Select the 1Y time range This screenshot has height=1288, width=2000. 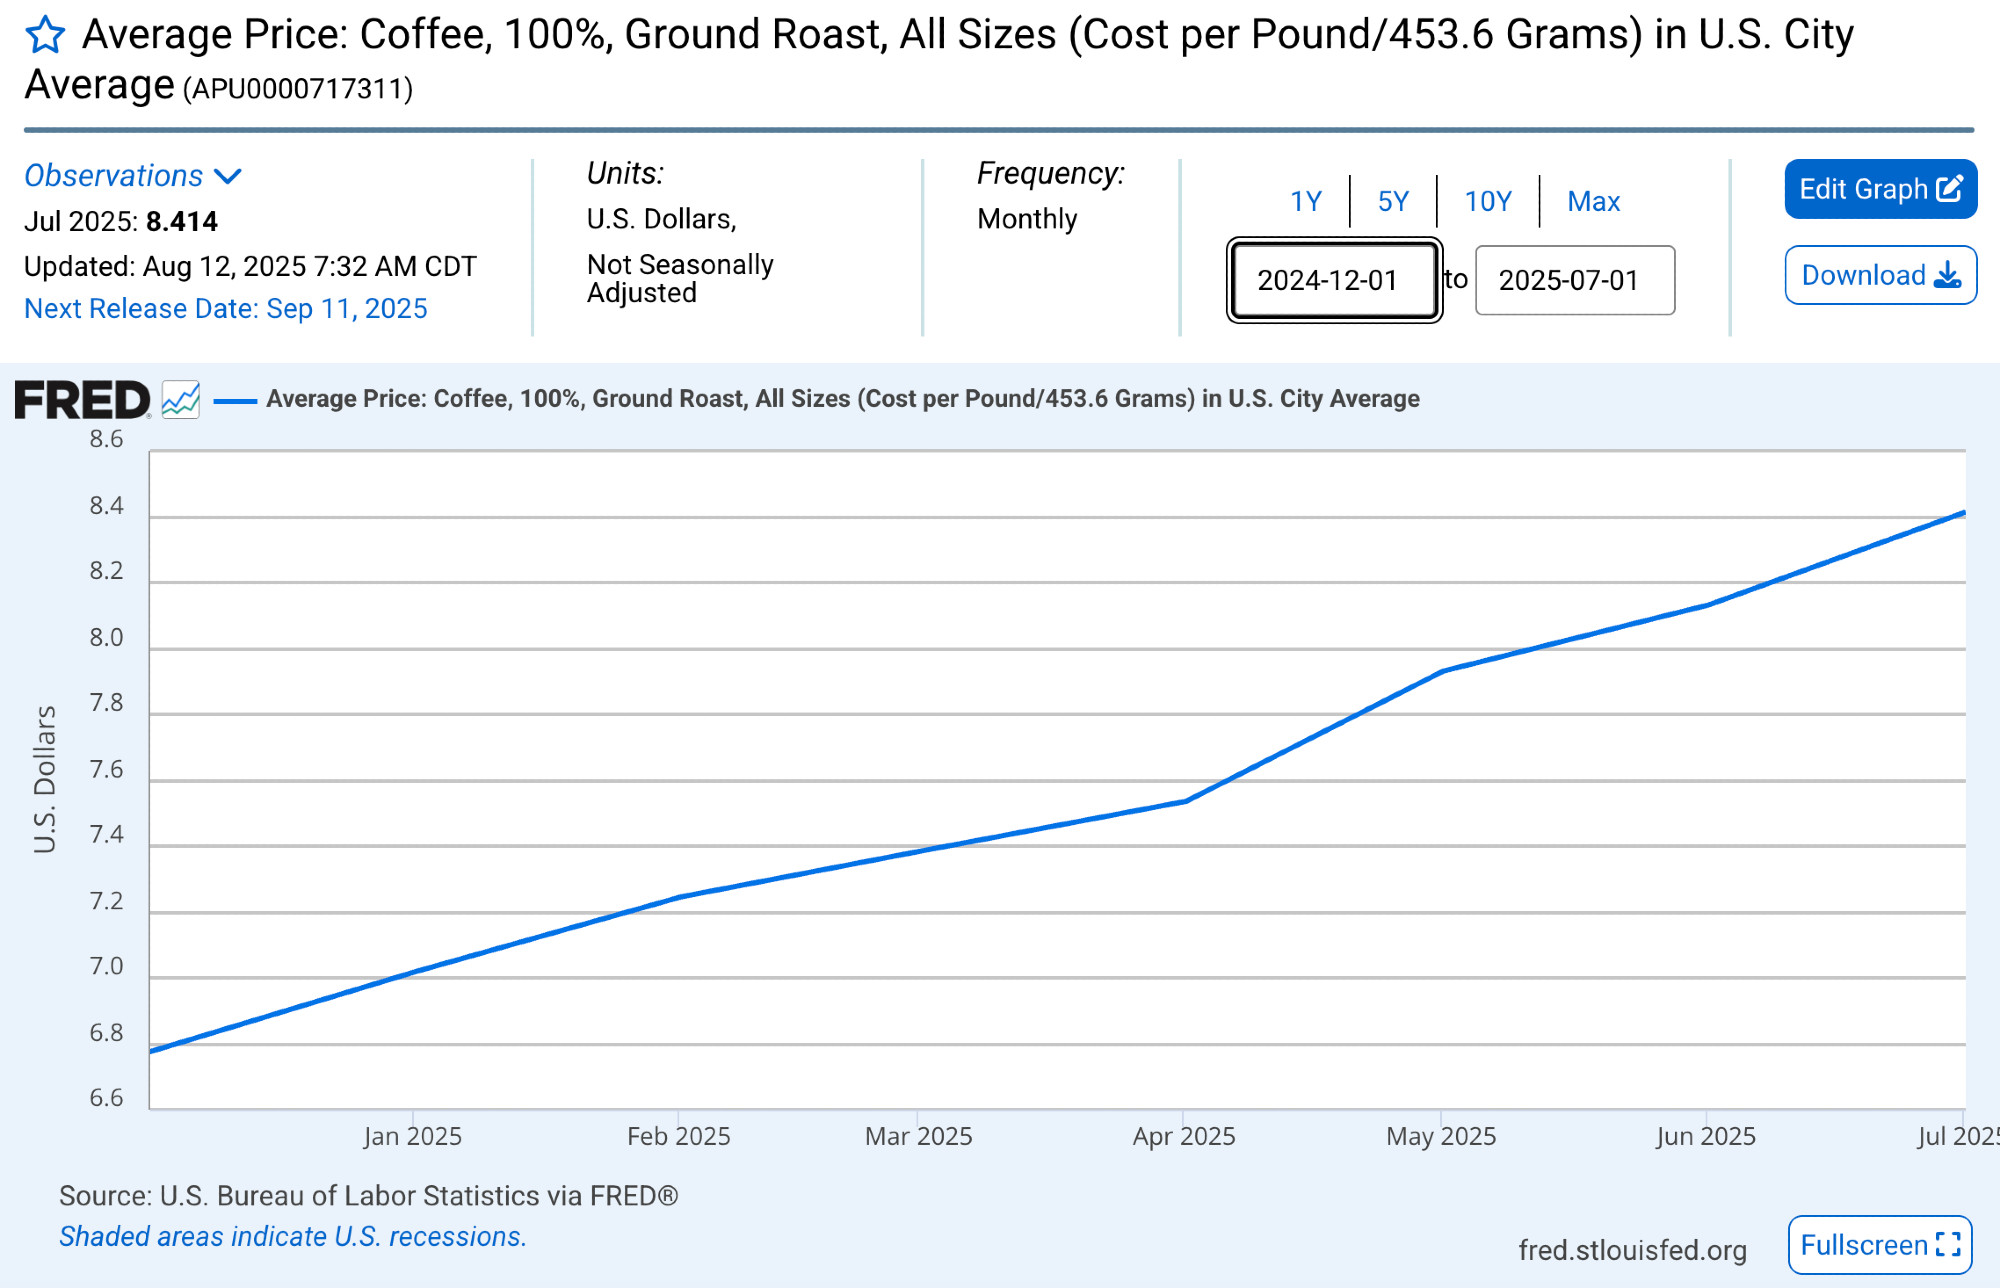pyautogui.click(x=1306, y=201)
